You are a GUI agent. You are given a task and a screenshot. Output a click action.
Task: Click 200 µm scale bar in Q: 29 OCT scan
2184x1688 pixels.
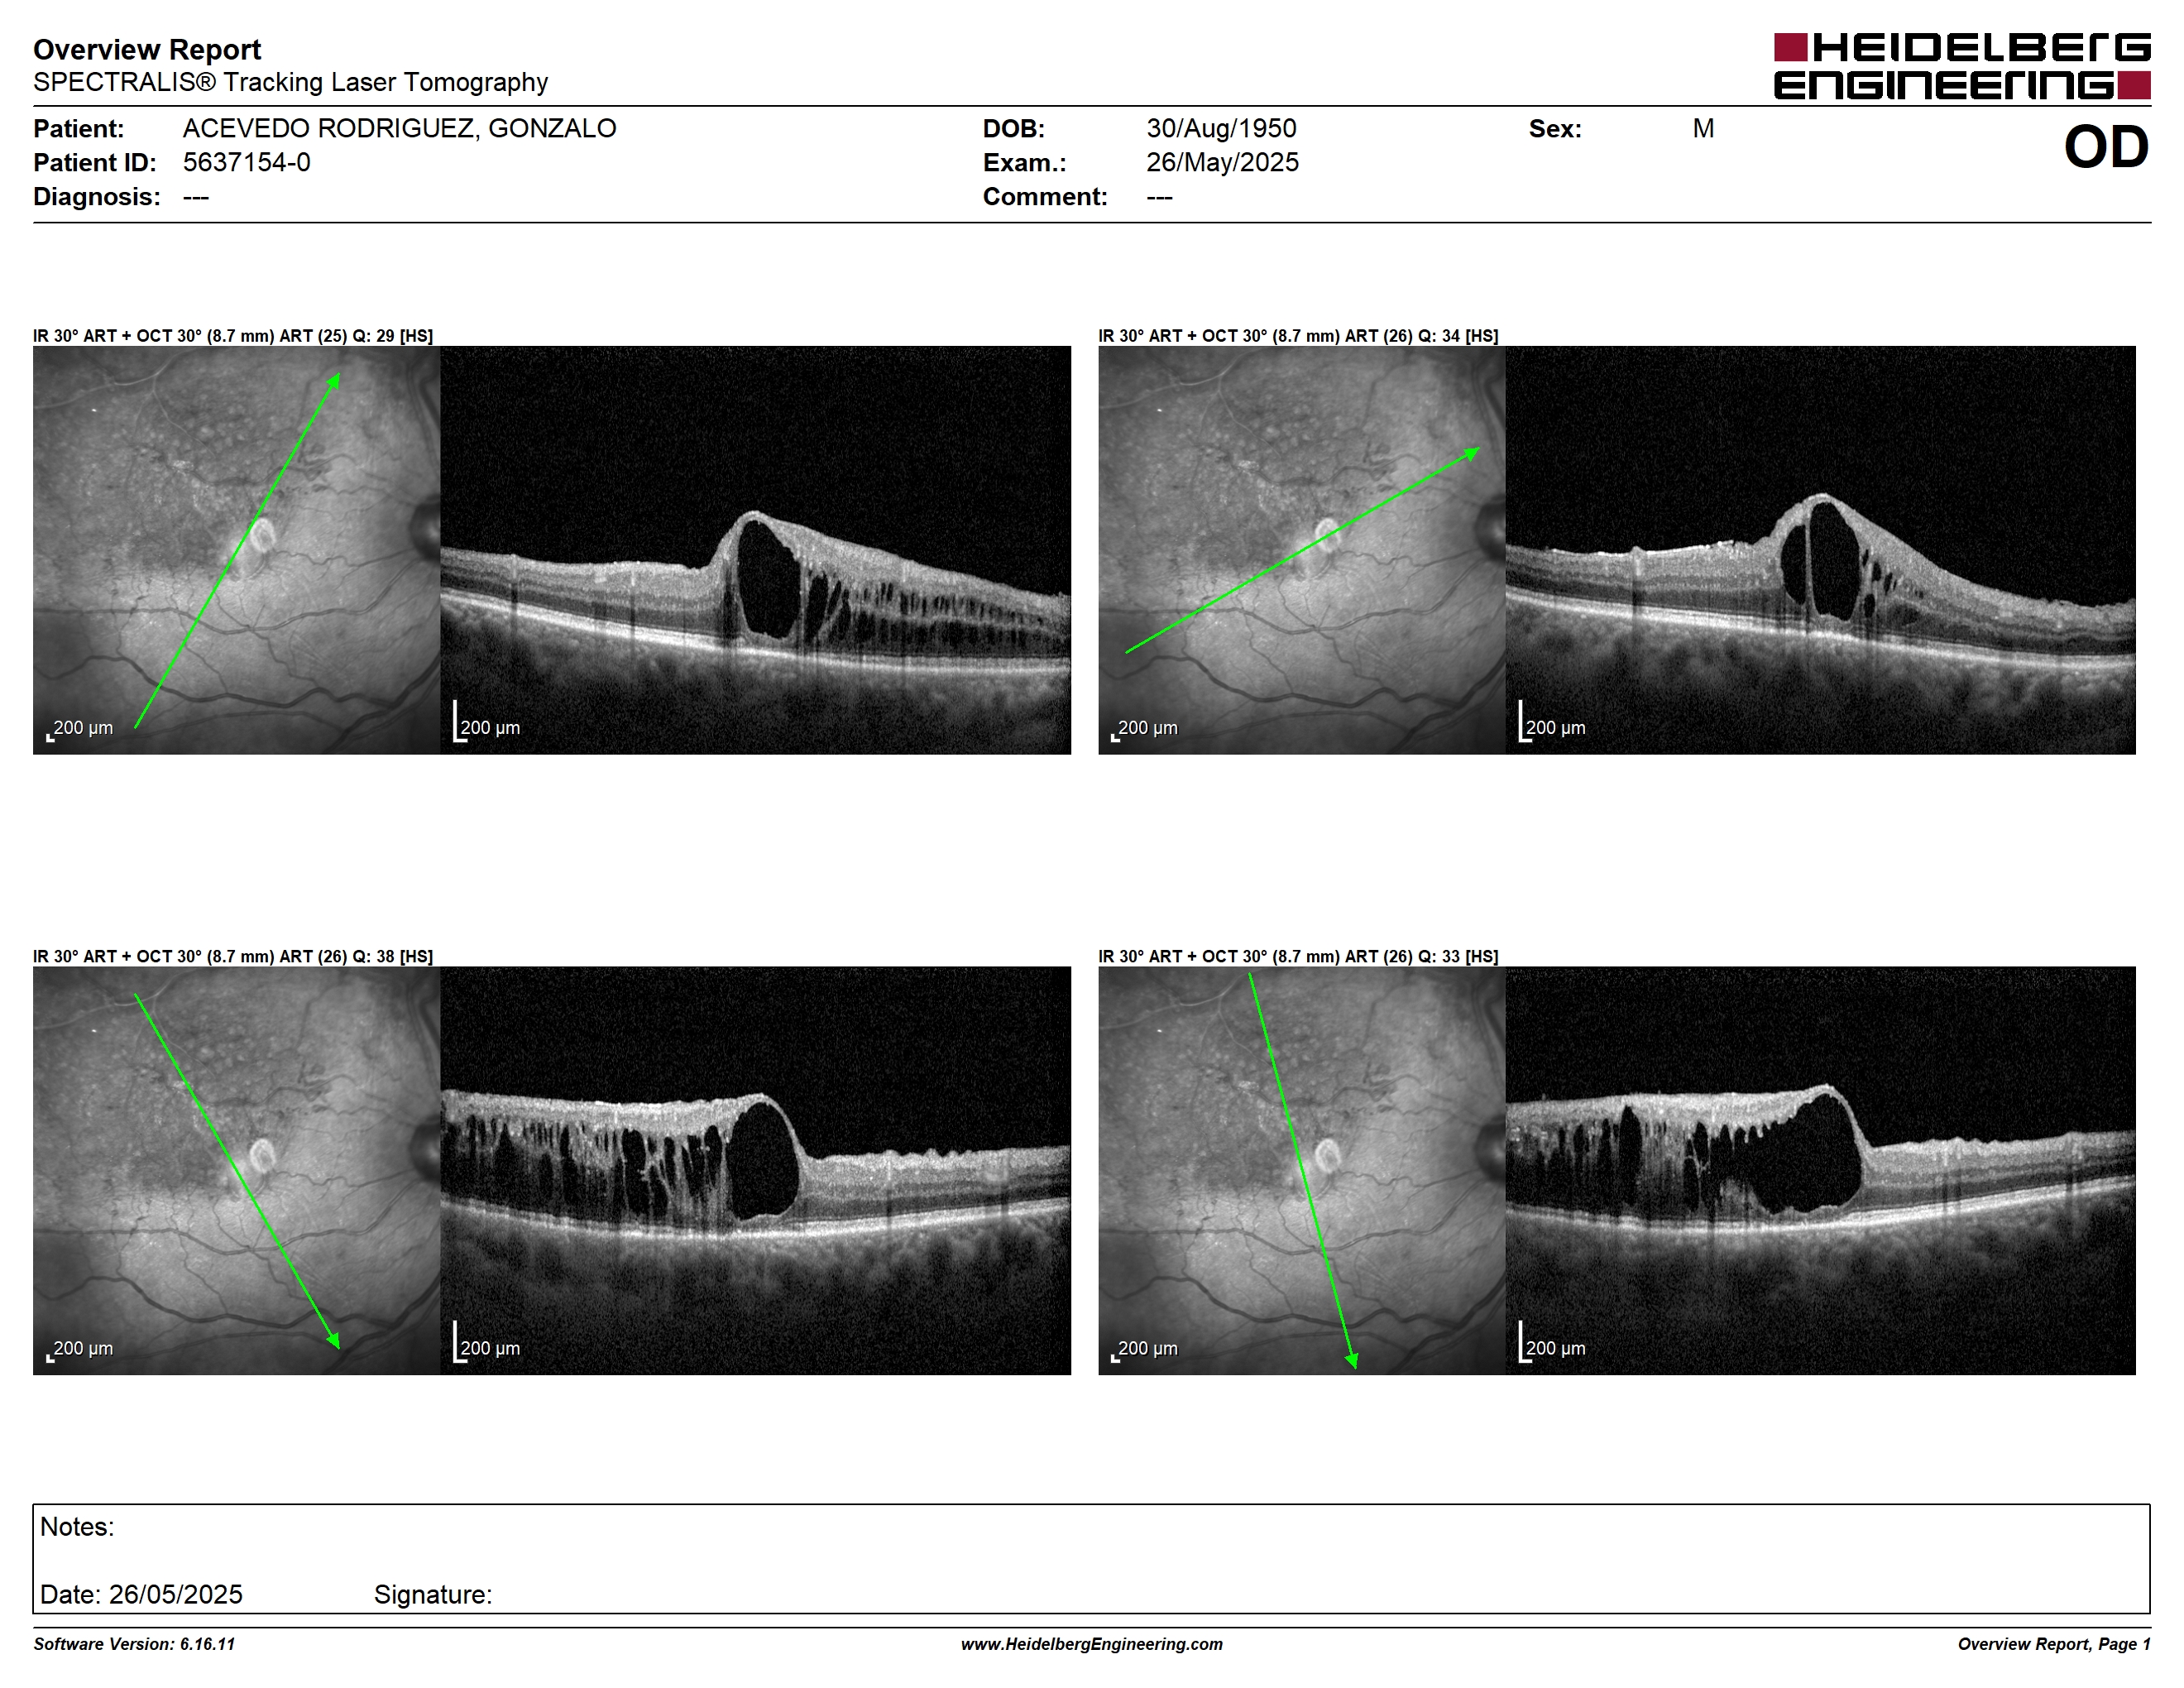487,722
